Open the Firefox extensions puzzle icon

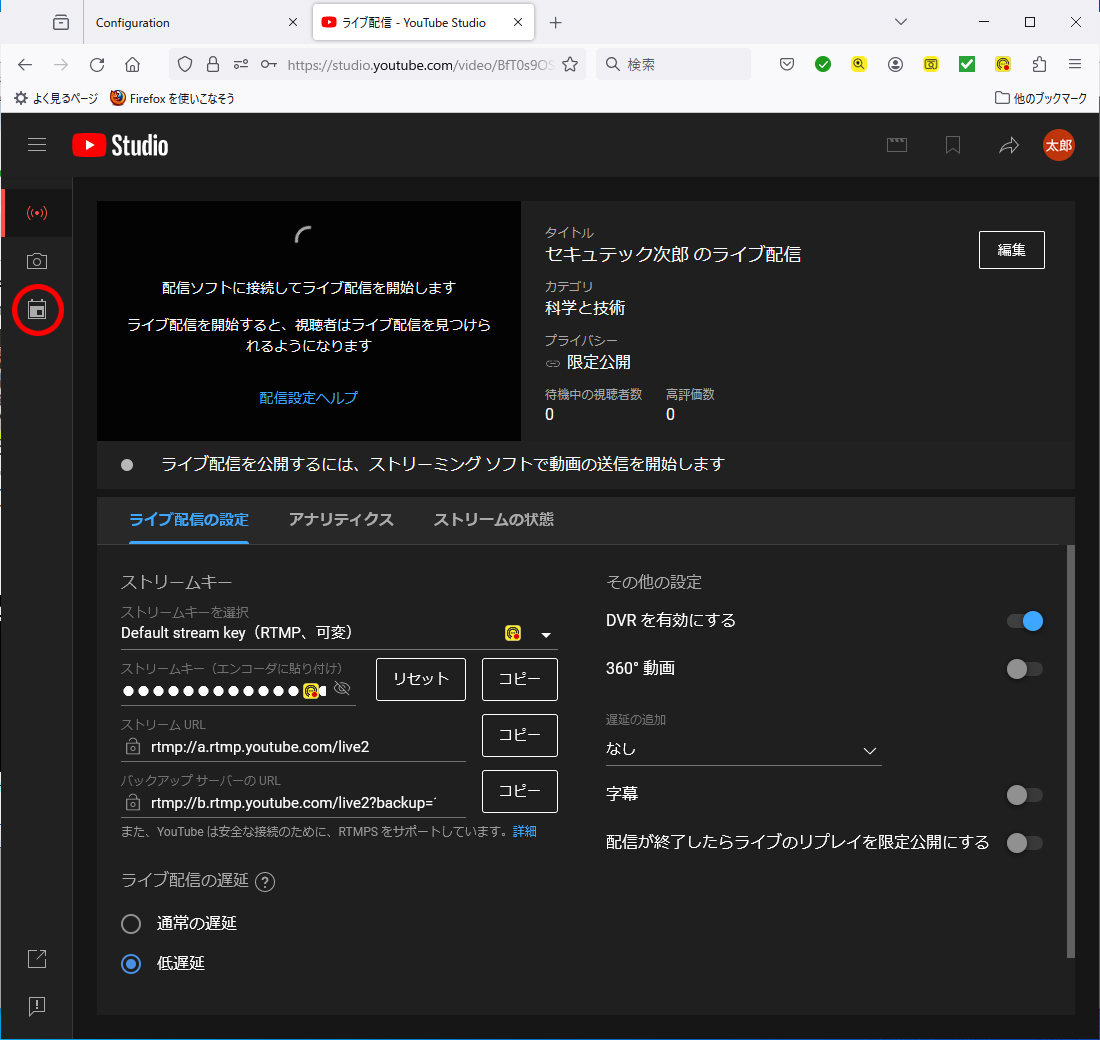[1039, 65]
